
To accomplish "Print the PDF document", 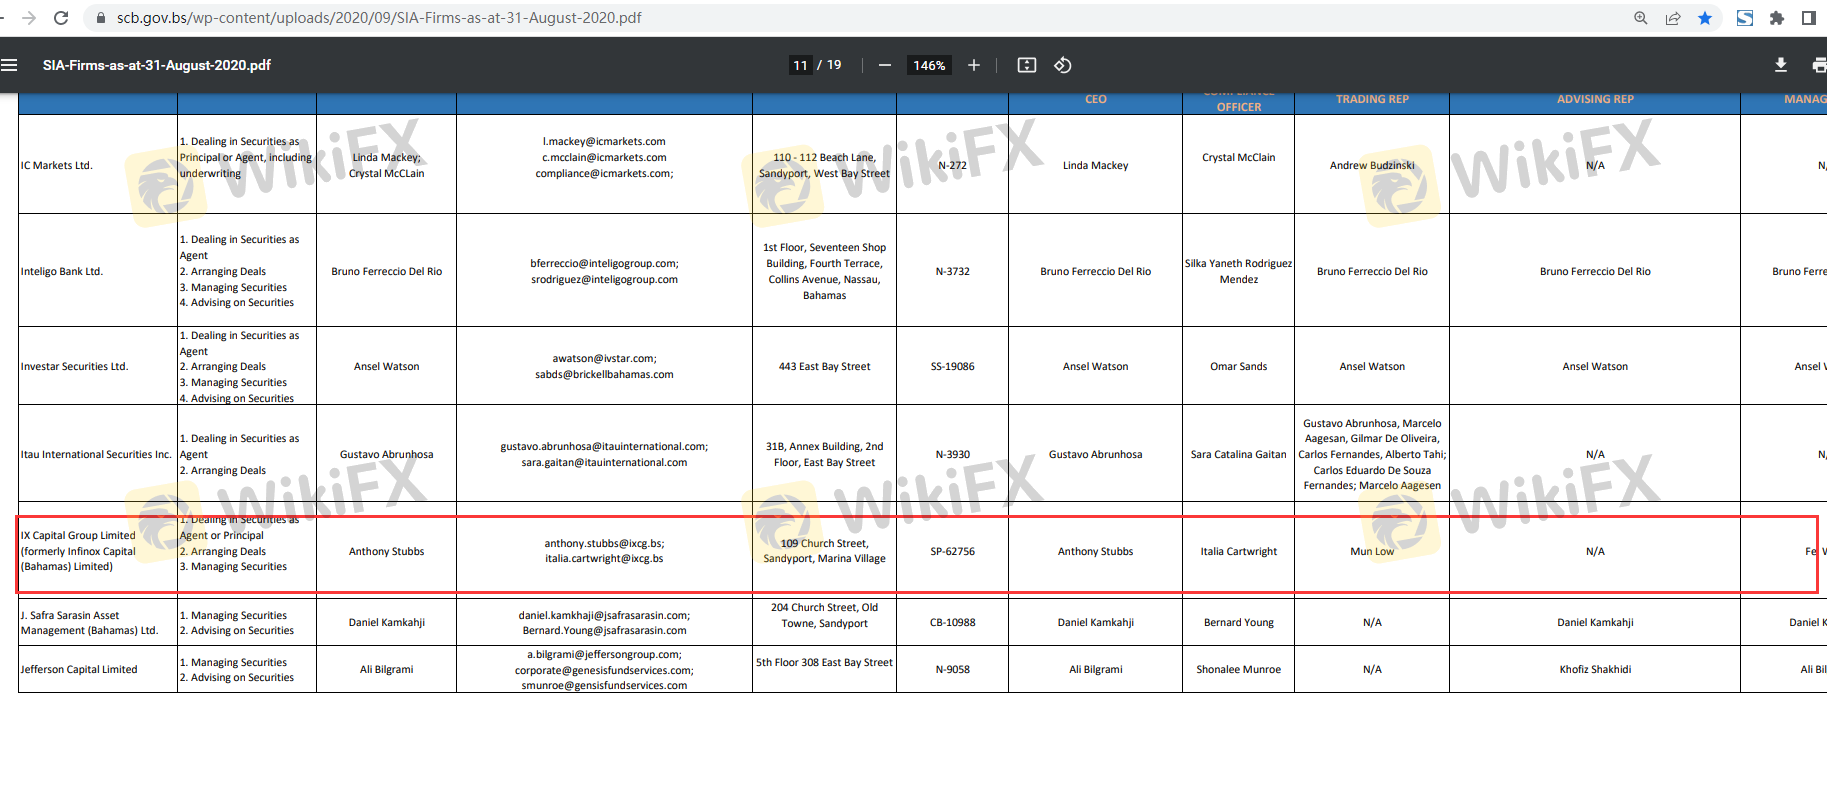I will pyautogui.click(x=1817, y=65).
